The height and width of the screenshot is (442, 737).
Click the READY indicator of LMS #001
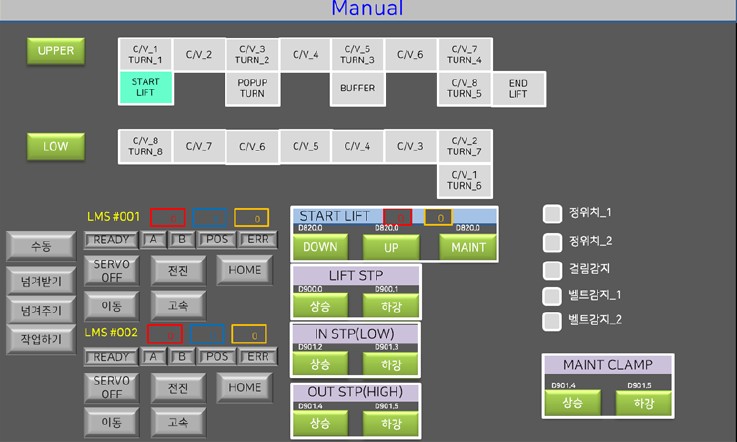(111, 240)
